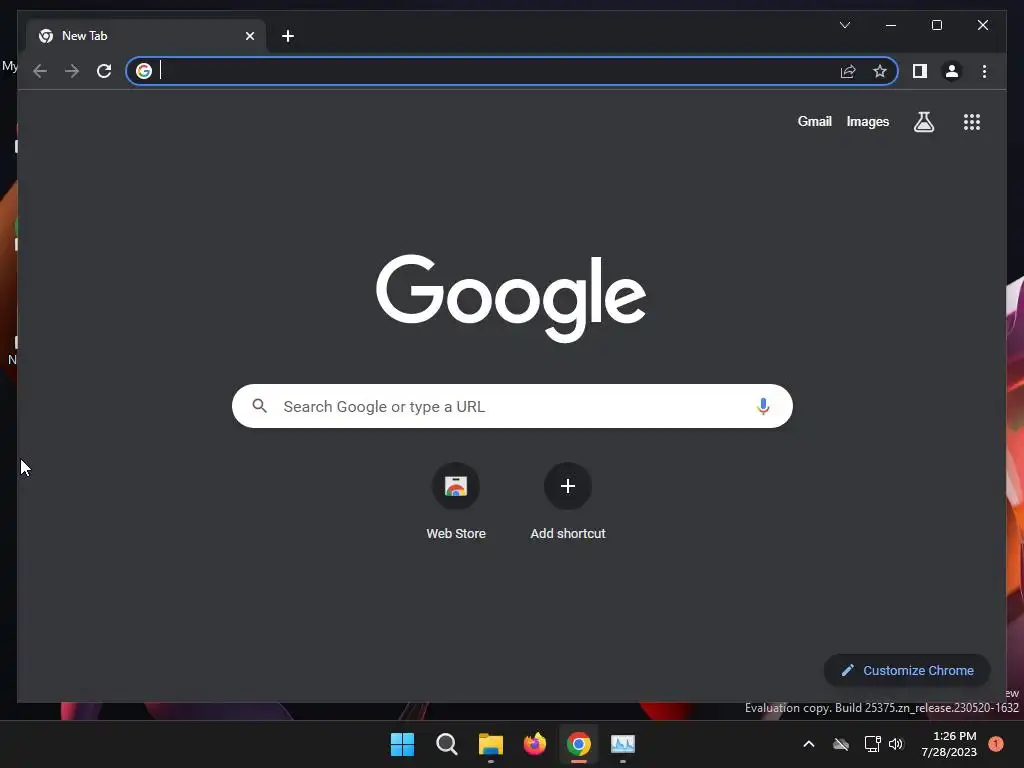This screenshot has width=1024, height=768.
Task: Open Search Labs flask icon
Action: point(923,121)
